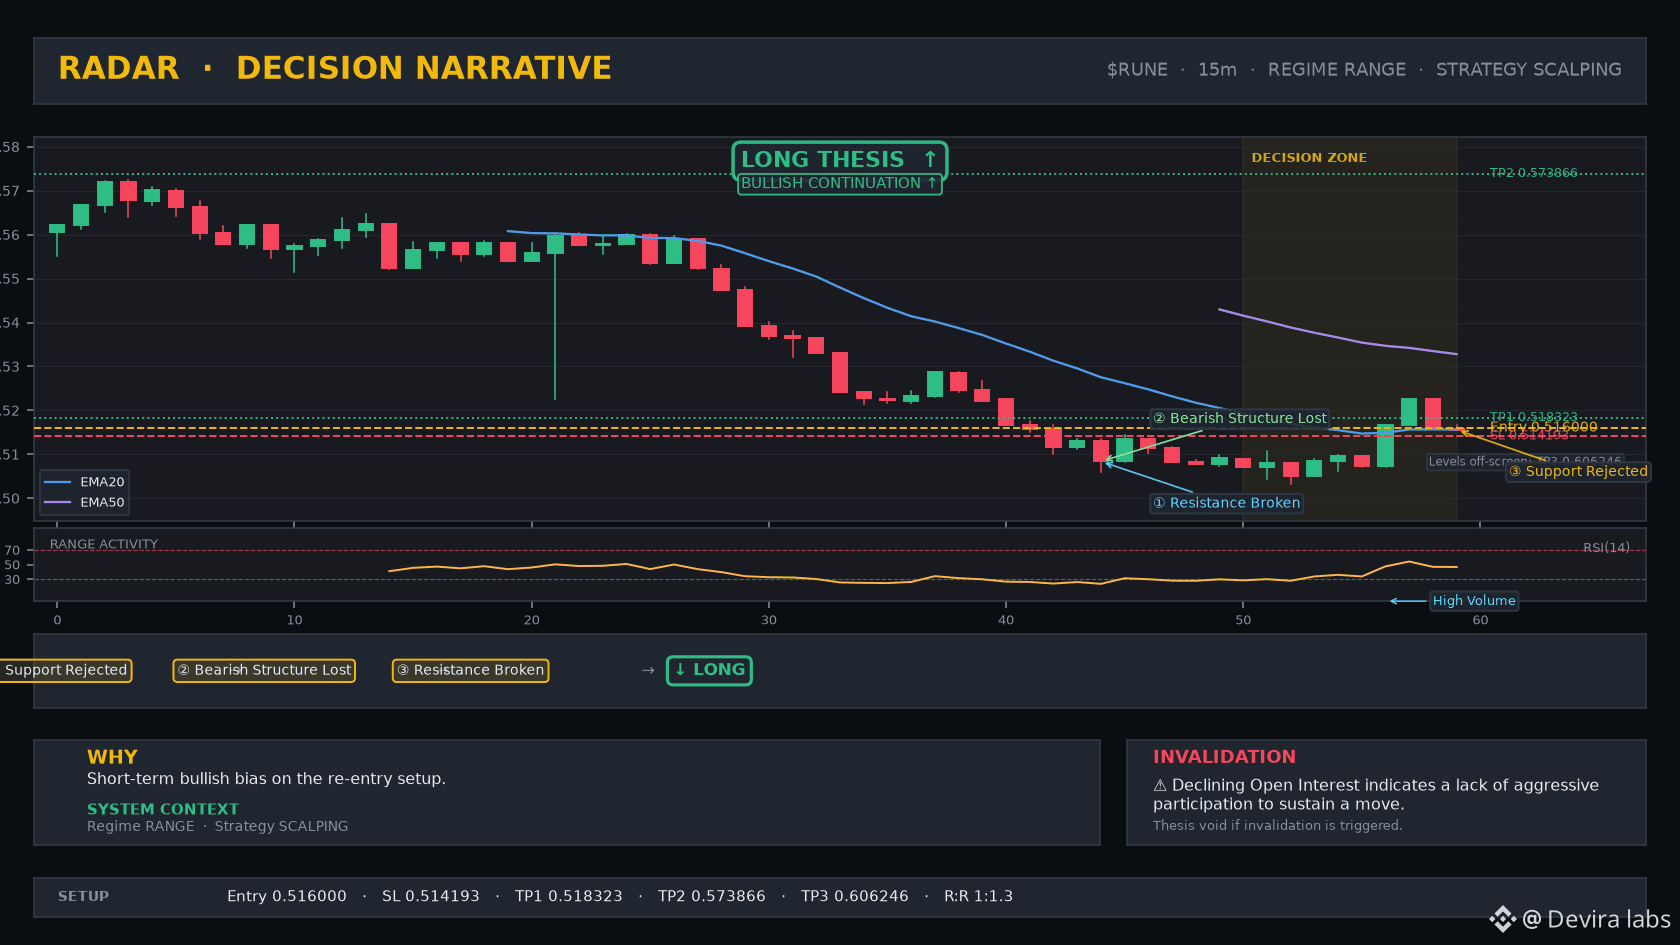Screen dimensions: 1680x945
Task: Click the INVALIDATION heading
Action: (1224, 757)
